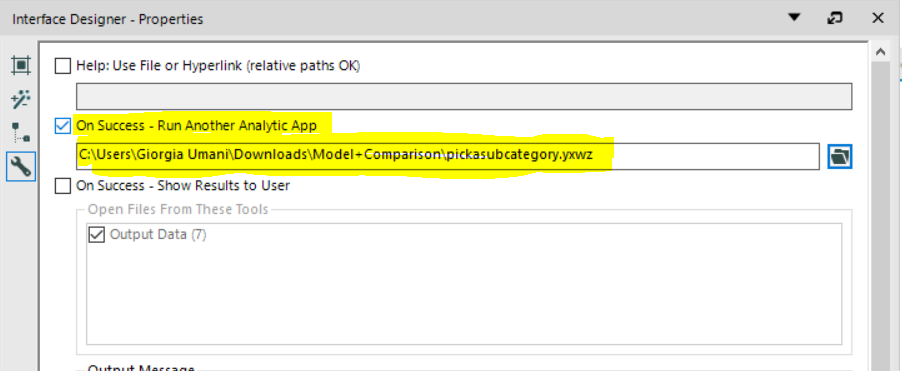Browse for analytic app with folder icon
902x371 pixels.
[839, 156]
